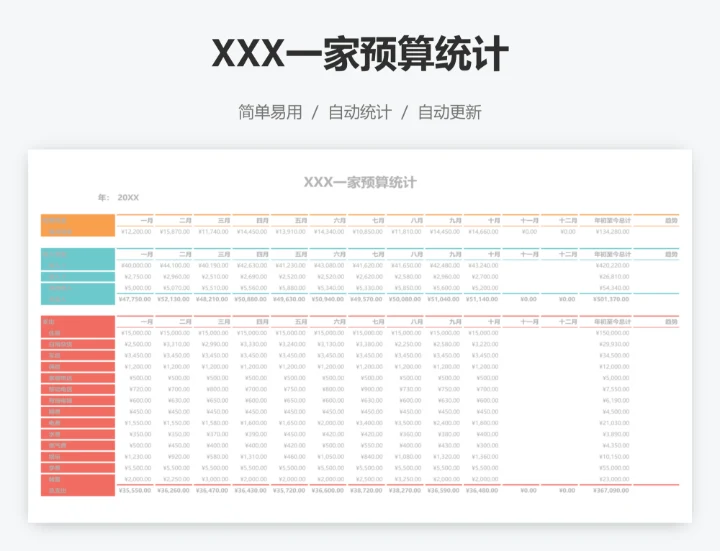
Task: Select the cell ¥15,870.00
Action: tap(174, 231)
